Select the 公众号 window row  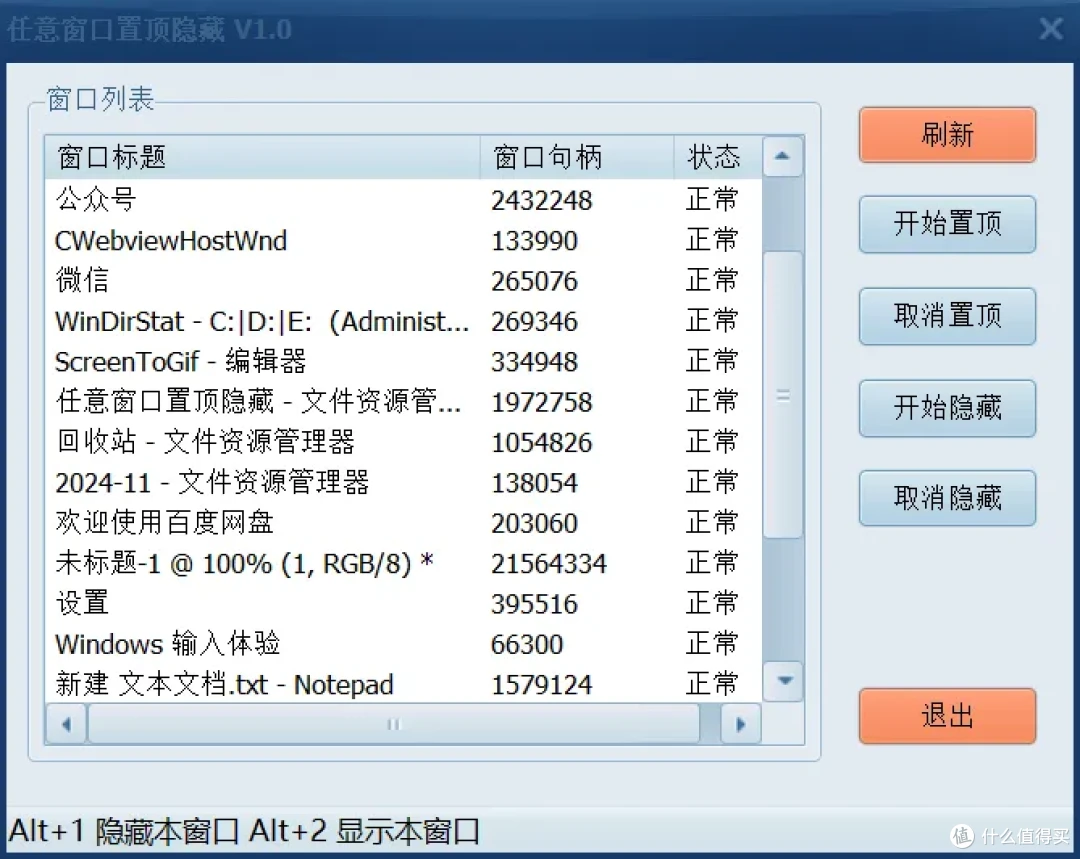404,200
